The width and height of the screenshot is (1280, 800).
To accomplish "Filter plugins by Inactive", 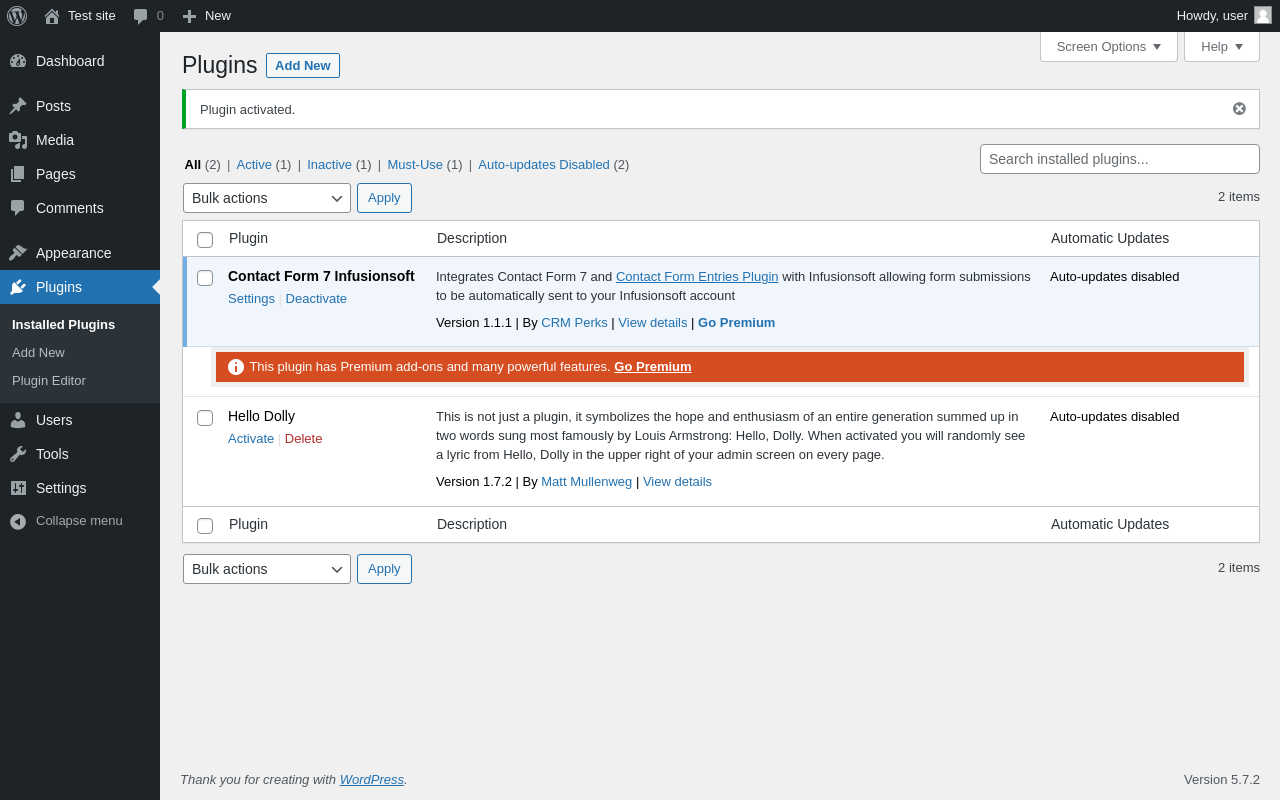I will (x=329, y=165).
